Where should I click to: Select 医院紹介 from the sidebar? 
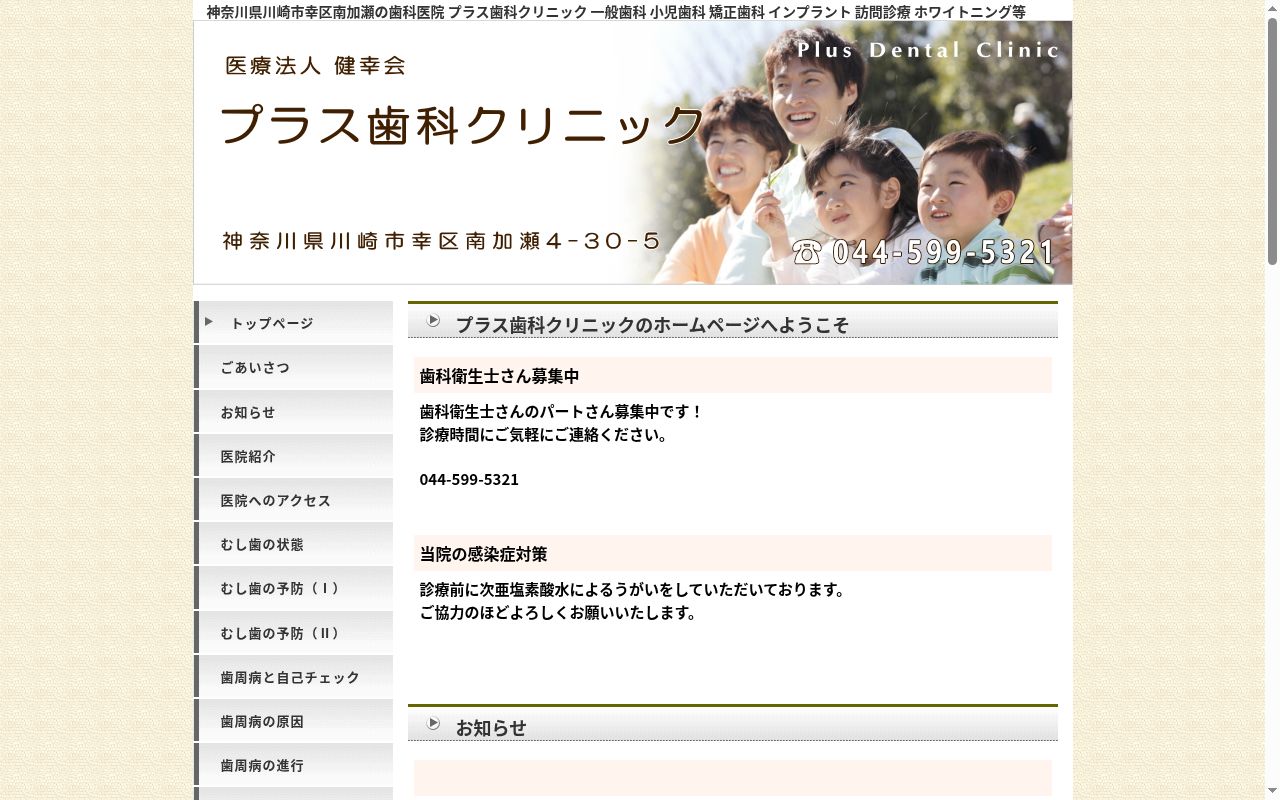click(294, 456)
